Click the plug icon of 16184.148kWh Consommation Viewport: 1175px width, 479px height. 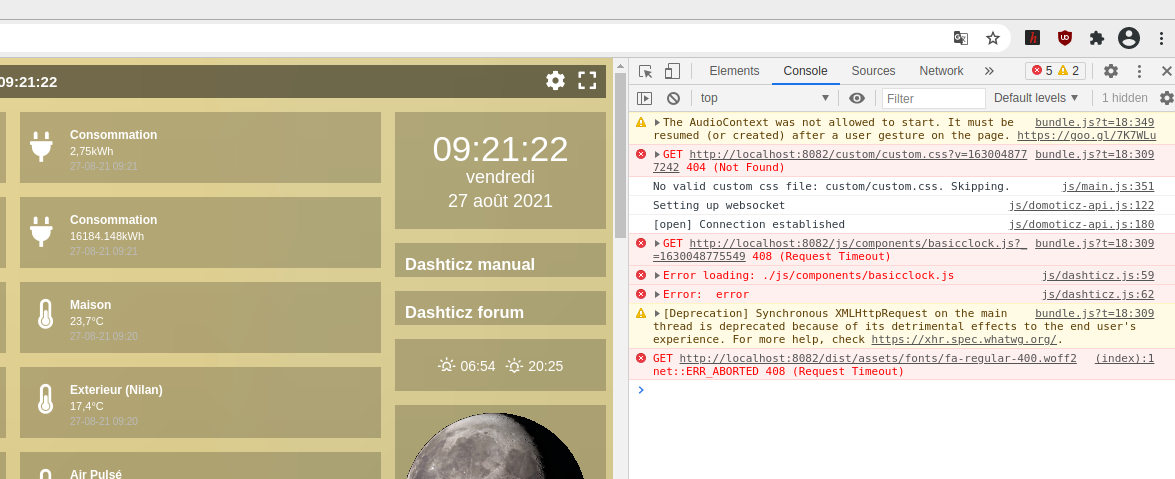[41, 232]
